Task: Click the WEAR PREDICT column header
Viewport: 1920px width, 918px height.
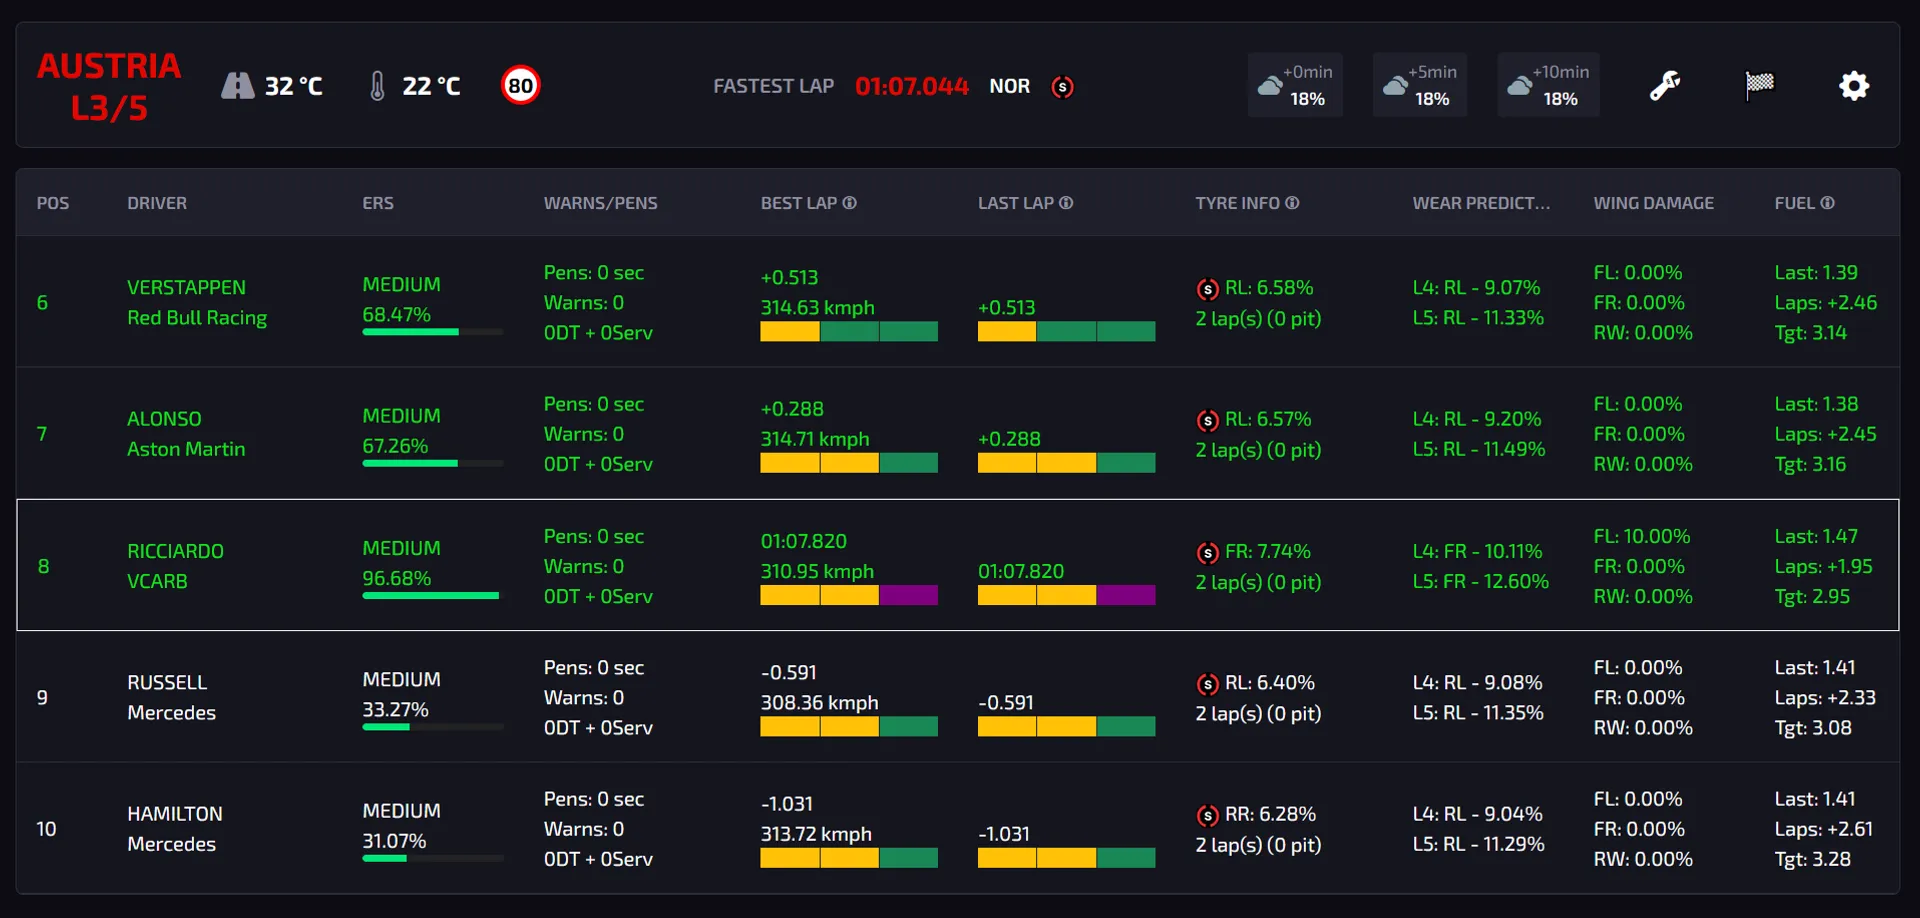Action: (1482, 203)
